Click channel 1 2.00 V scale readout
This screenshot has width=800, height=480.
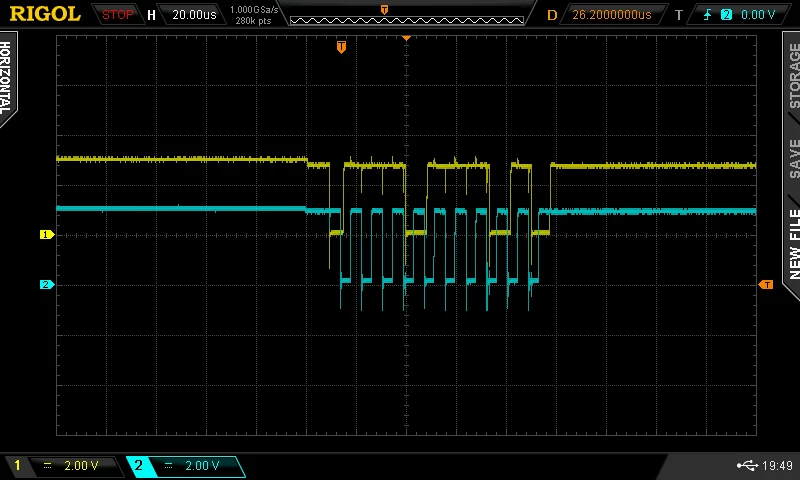coord(81,465)
